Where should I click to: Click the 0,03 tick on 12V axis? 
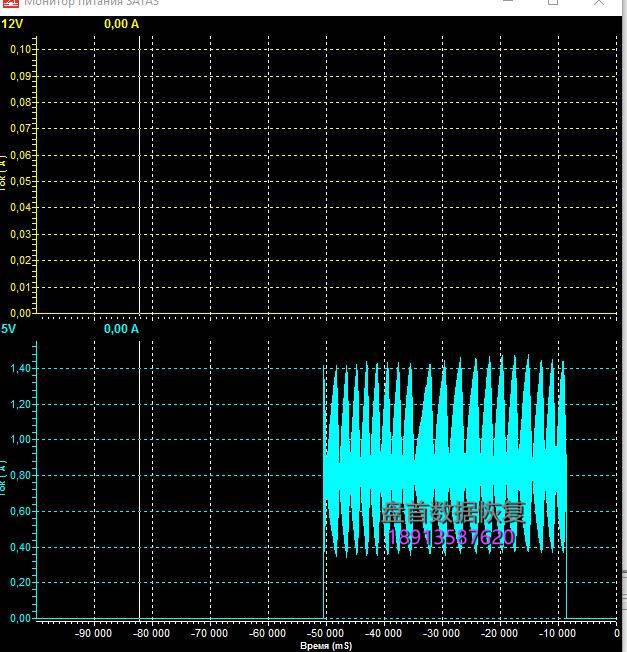[21, 234]
